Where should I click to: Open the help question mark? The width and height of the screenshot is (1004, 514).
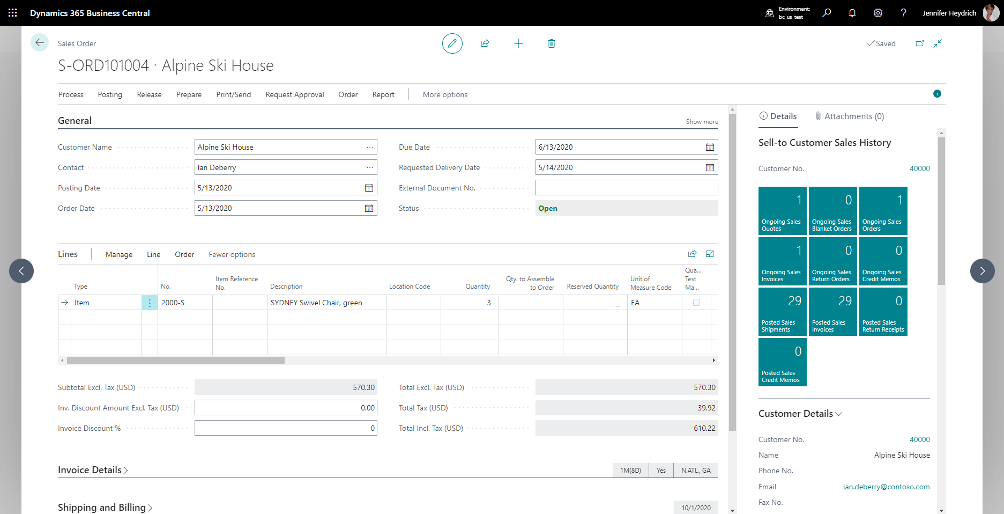(903, 13)
